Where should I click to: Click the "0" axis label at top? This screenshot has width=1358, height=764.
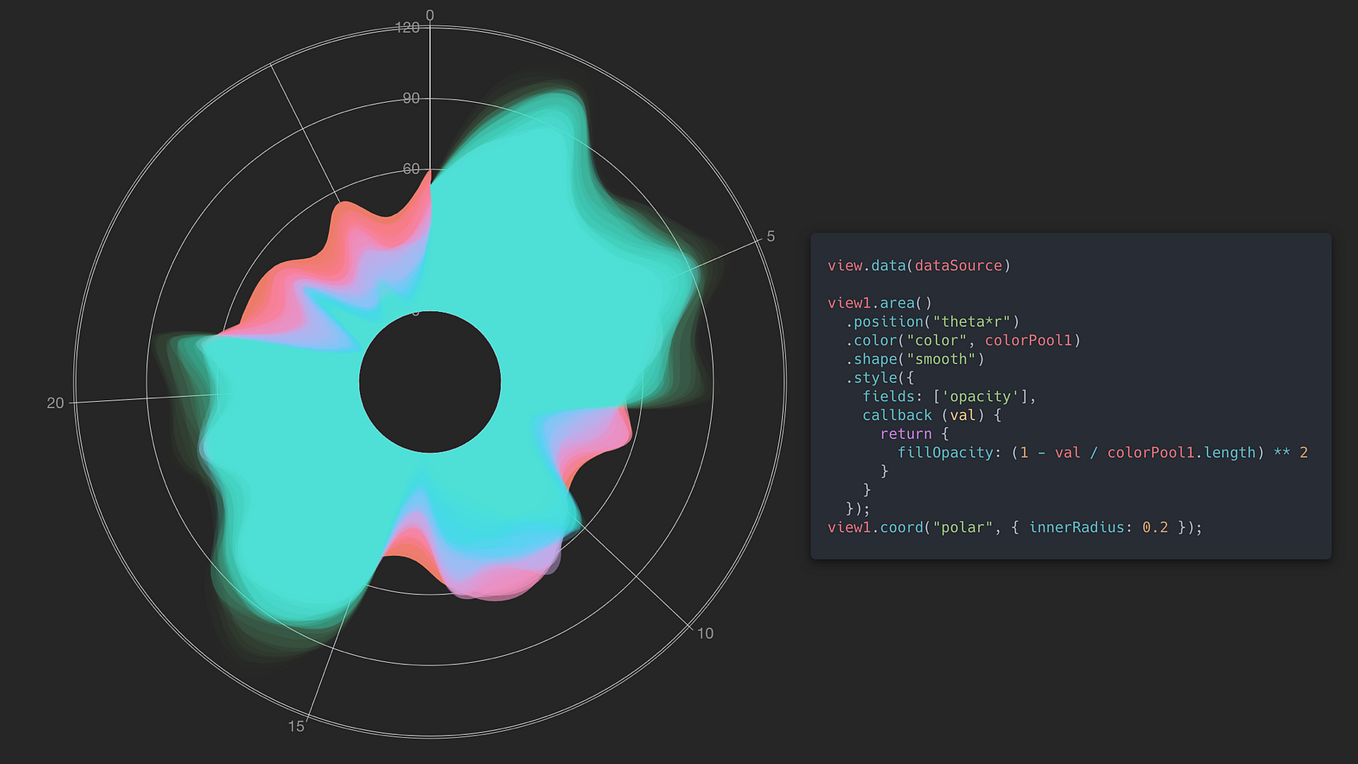pyautogui.click(x=429, y=15)
